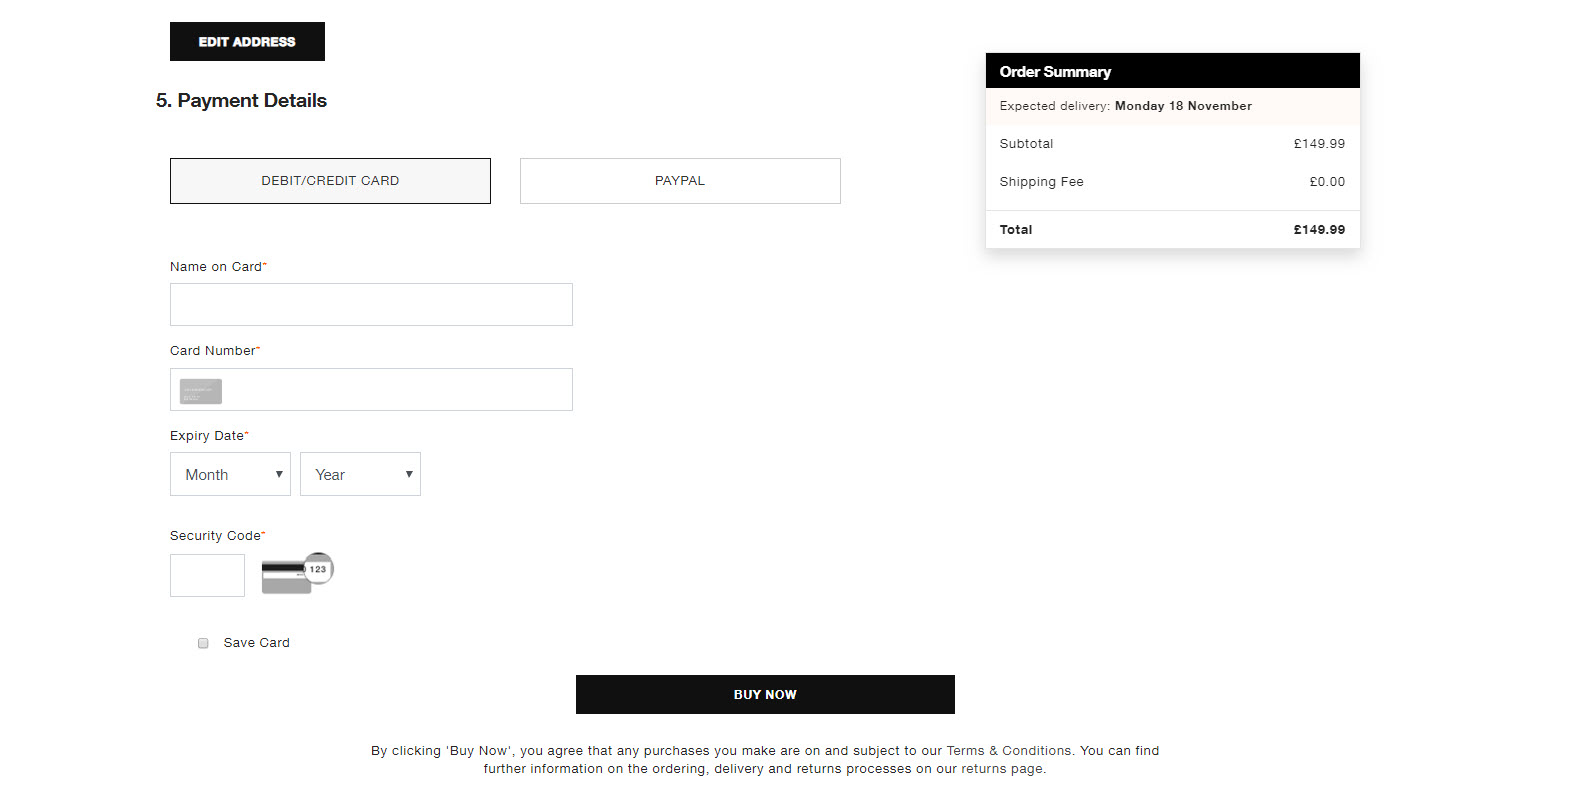Viewport: 1580px width, 808px height.
Task: Click the CVV card illustration icon
Action: 285,578
